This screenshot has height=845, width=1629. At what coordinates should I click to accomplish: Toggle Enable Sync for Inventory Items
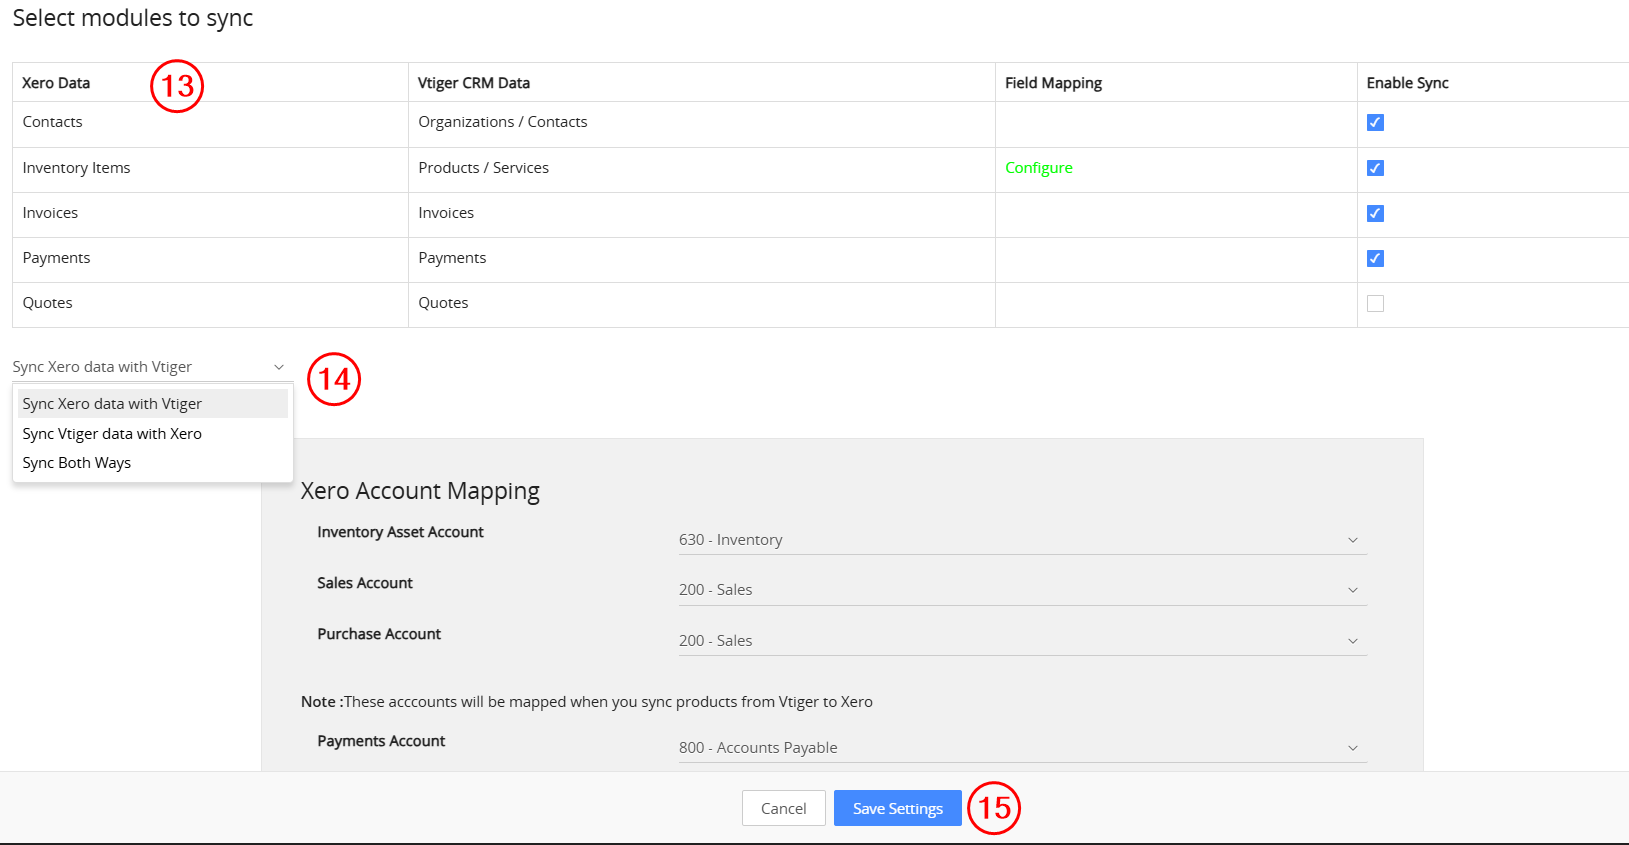click(1375, 168)
